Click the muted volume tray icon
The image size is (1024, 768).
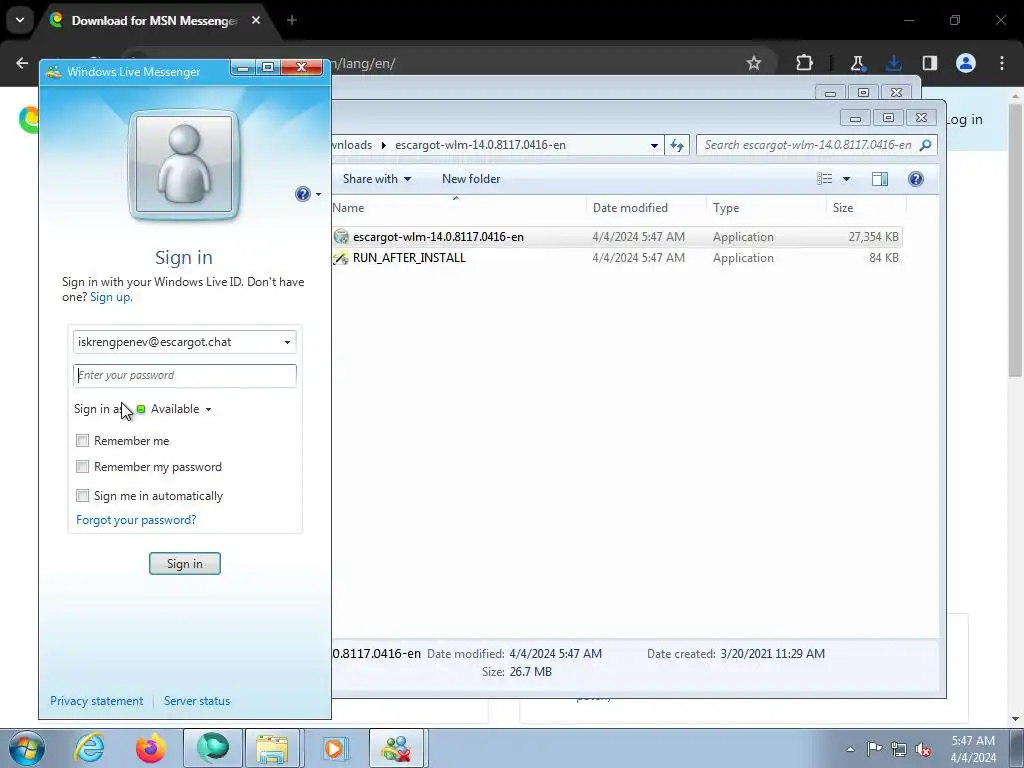click(923, 749)
